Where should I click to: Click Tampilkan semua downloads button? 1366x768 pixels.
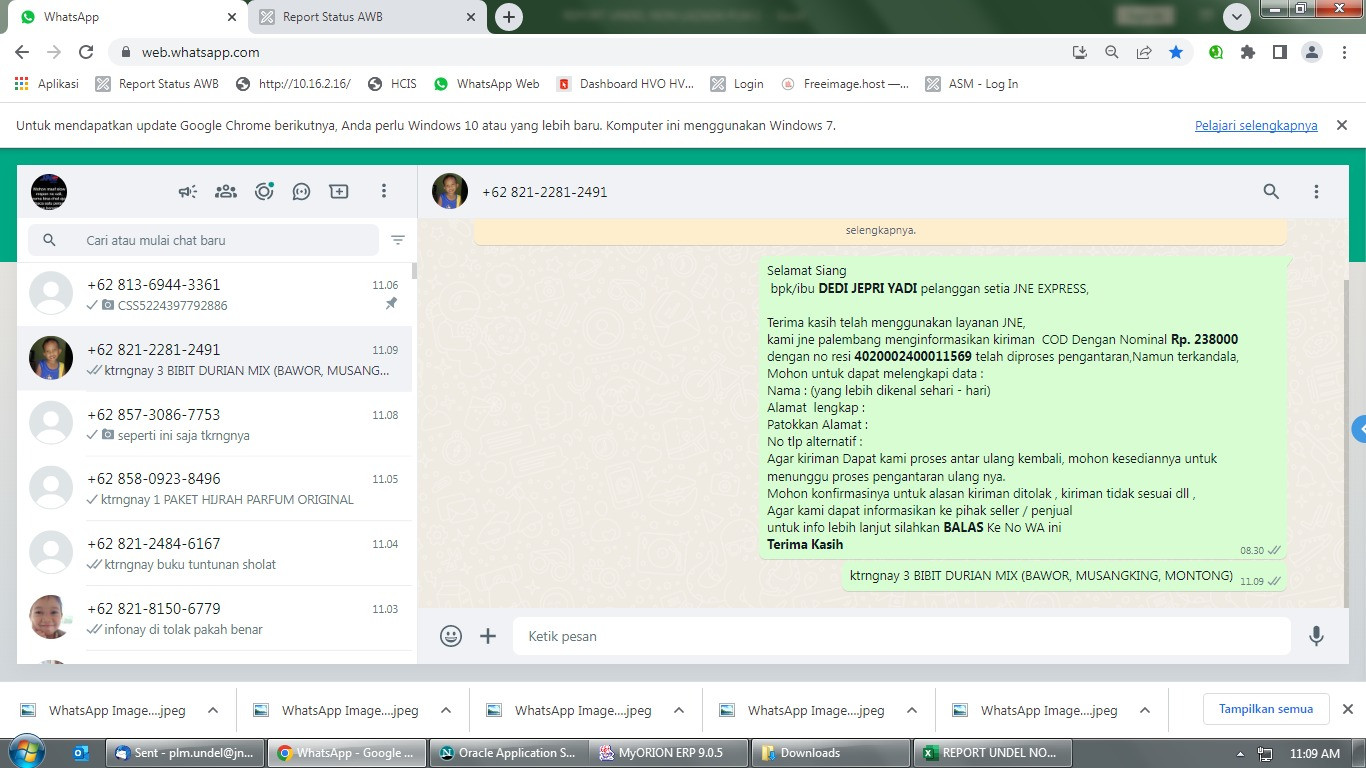[x=1266, y=709]
